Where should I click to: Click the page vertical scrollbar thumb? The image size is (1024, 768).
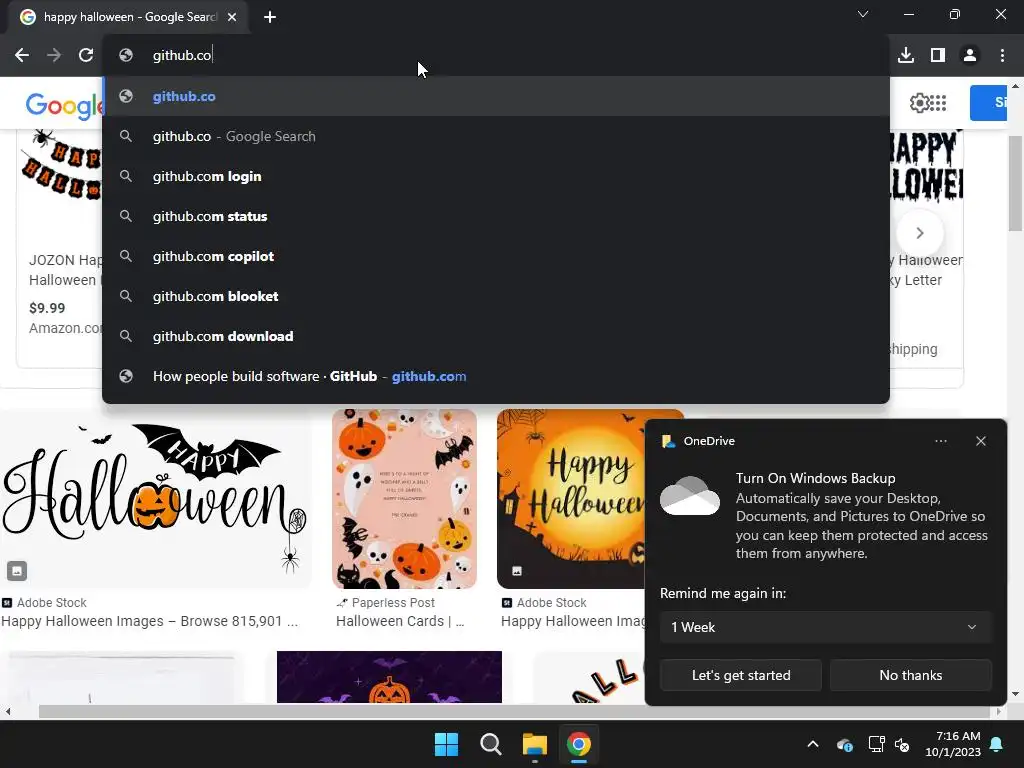click(1015, 184)
